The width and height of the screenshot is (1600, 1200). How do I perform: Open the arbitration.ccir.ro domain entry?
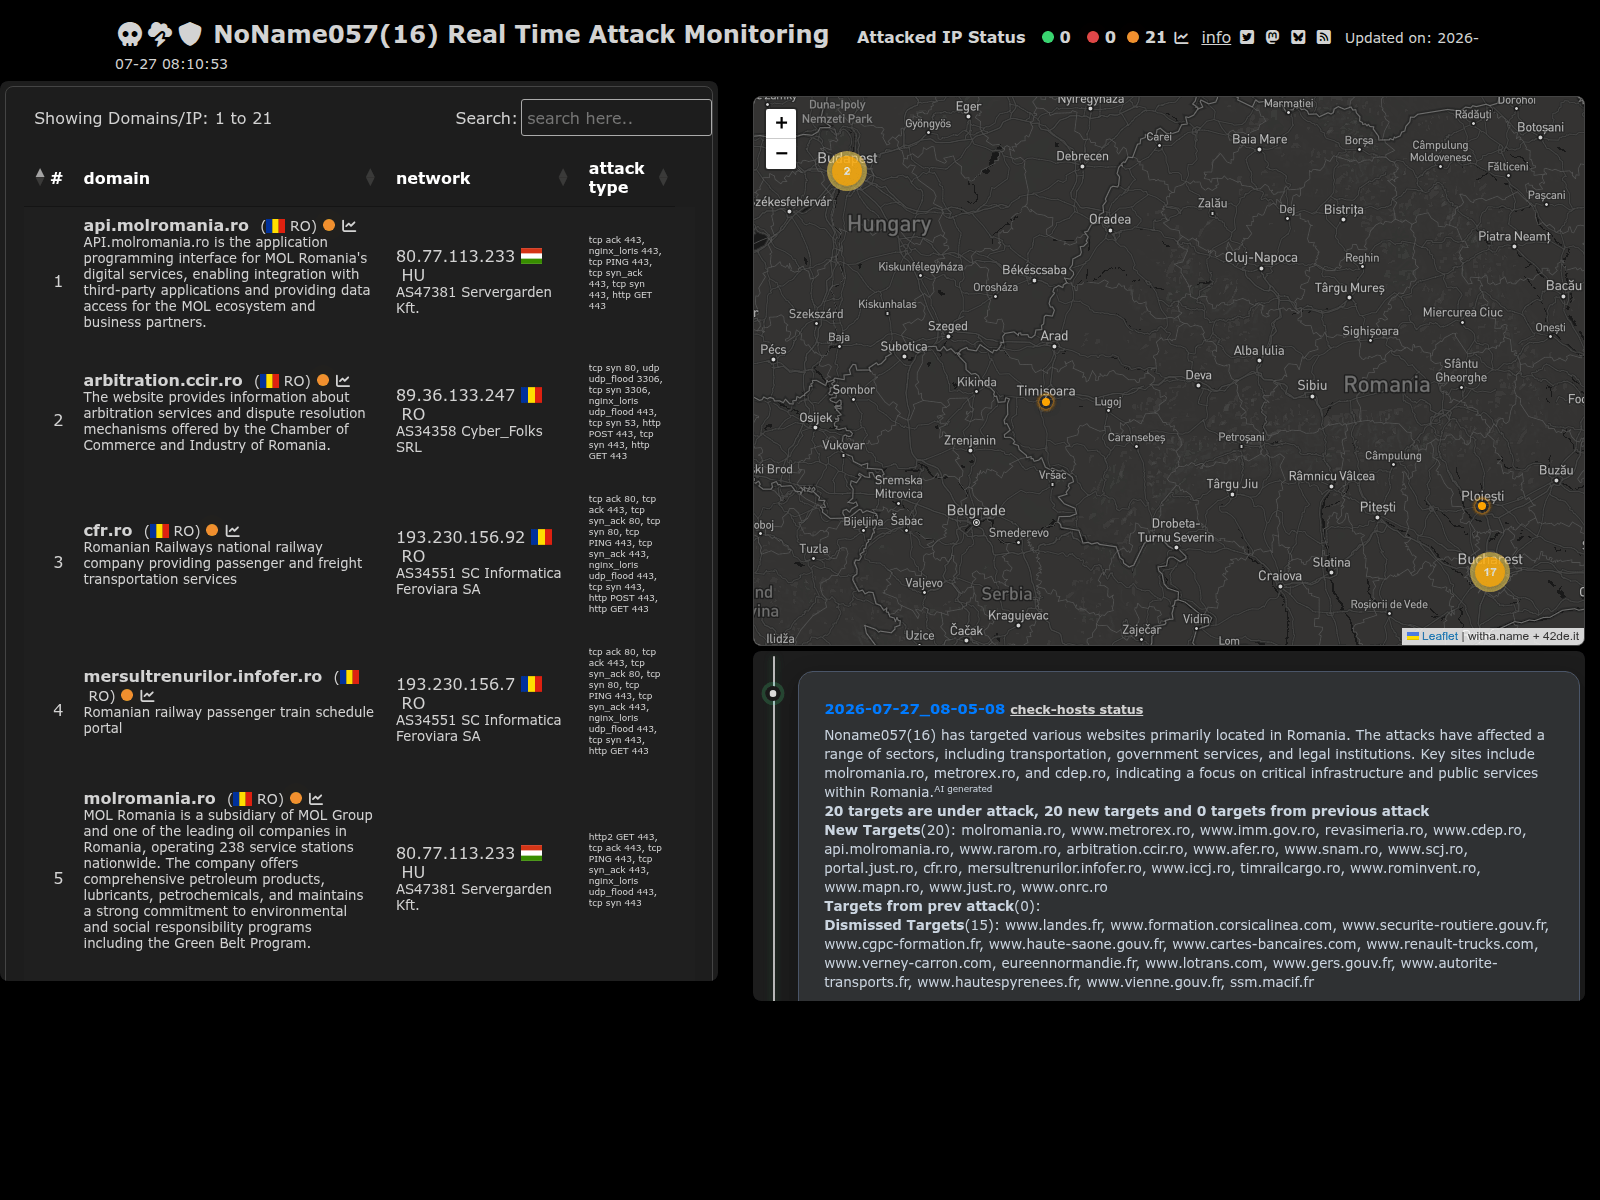[x=163, y=381]
